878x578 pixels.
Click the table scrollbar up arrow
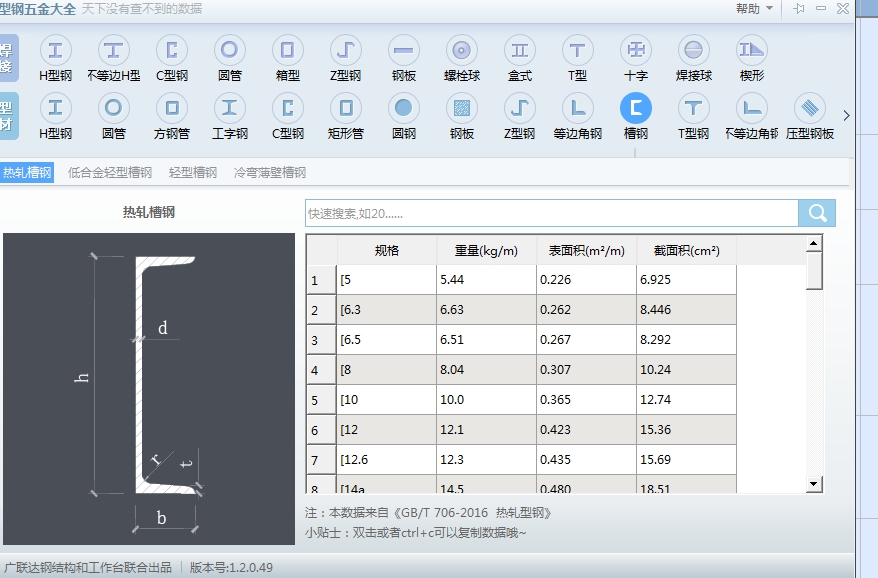click(814, 243)
